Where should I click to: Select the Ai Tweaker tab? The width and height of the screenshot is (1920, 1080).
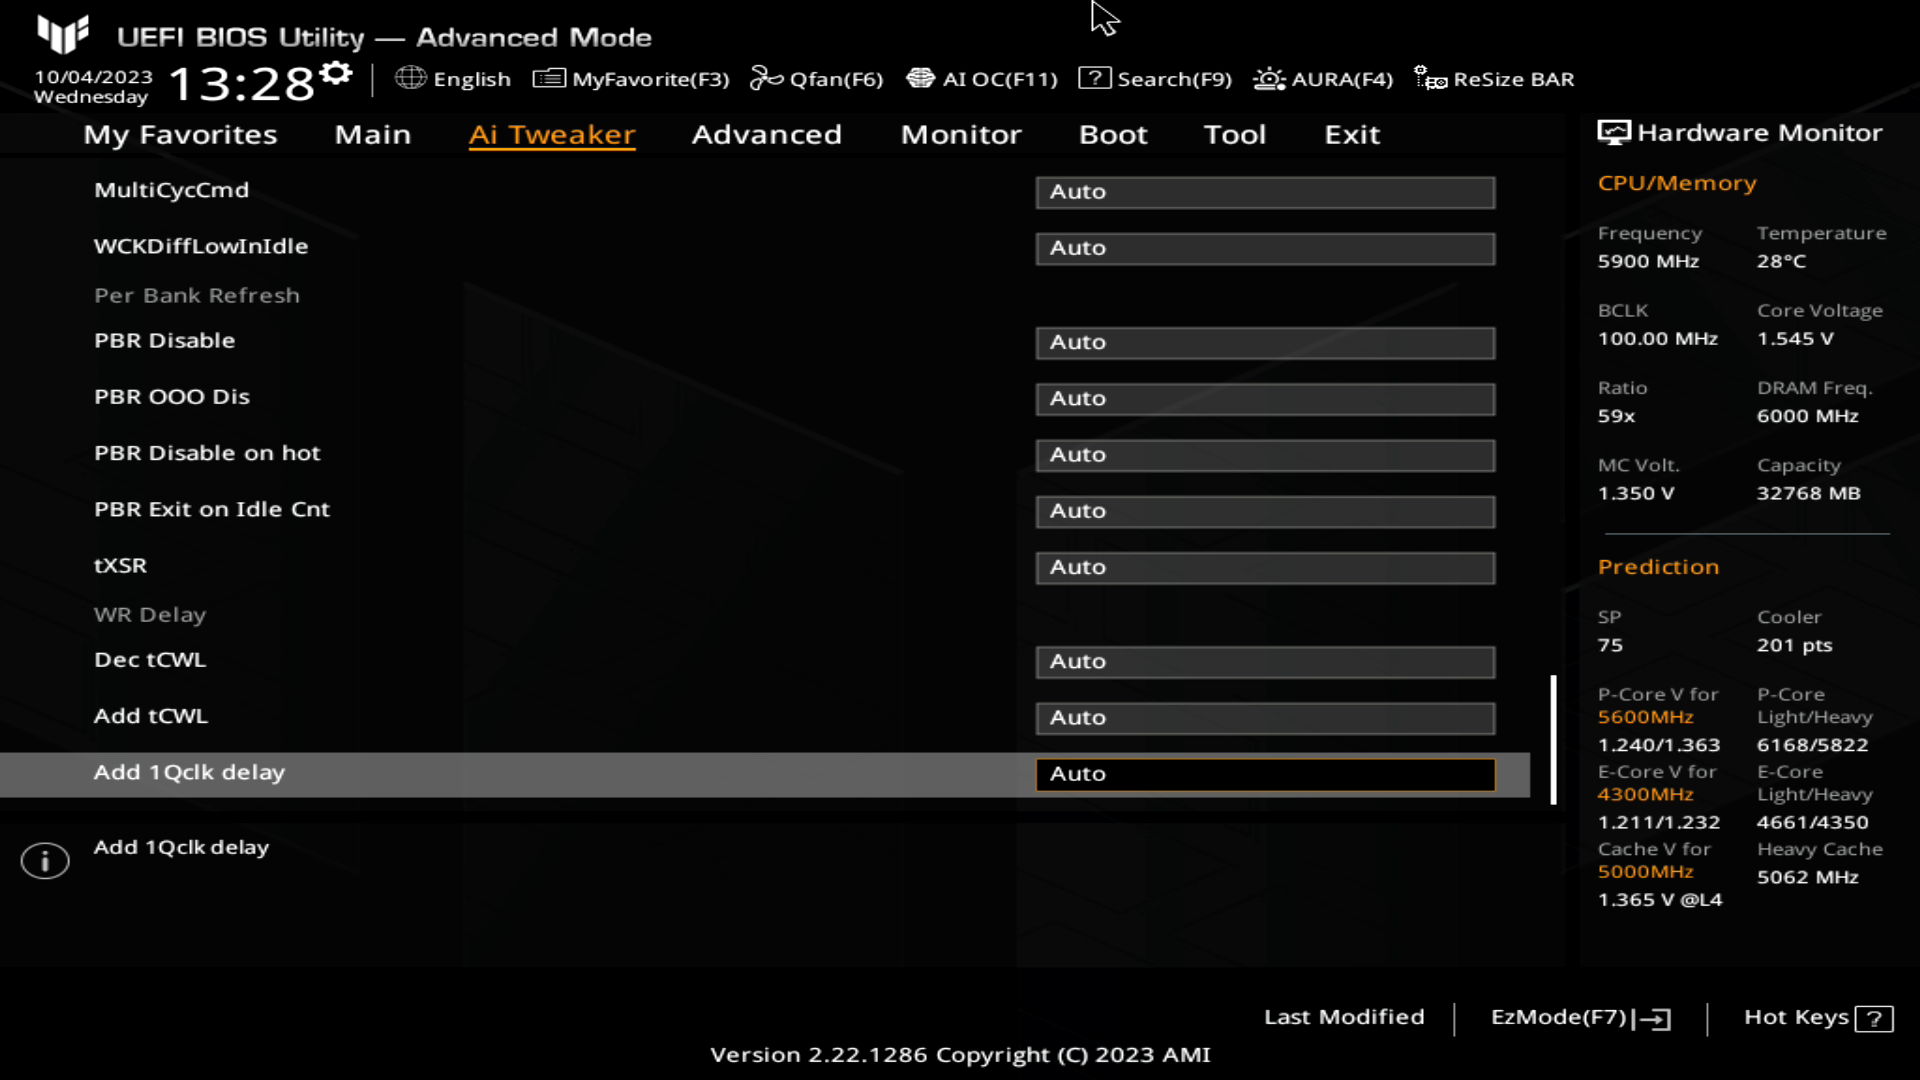pyautogui.click(x=552, y=135)
